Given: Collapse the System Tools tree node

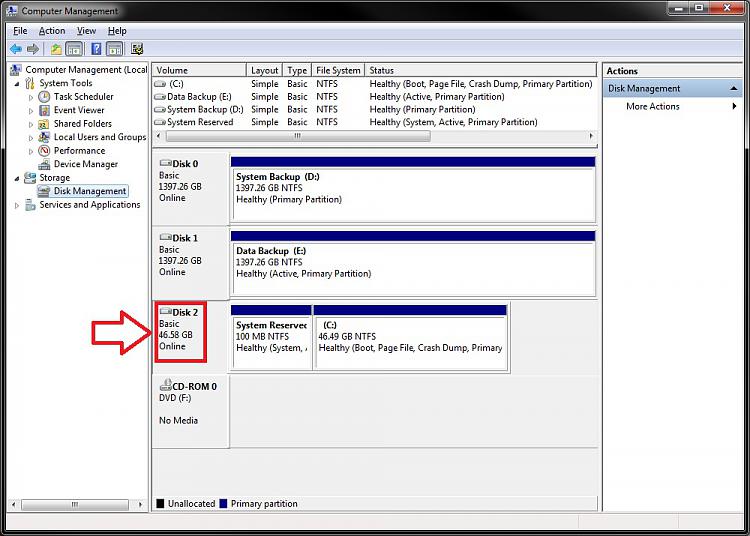Looking at the screenshot, I should [x=17, y=84].
